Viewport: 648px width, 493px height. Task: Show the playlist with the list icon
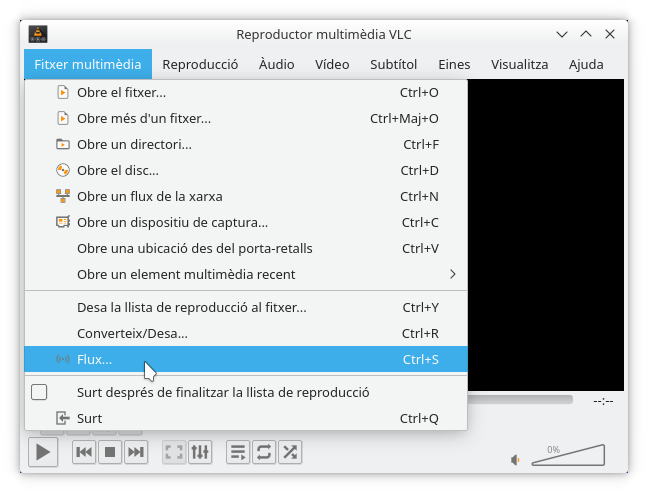coord(238,452)
